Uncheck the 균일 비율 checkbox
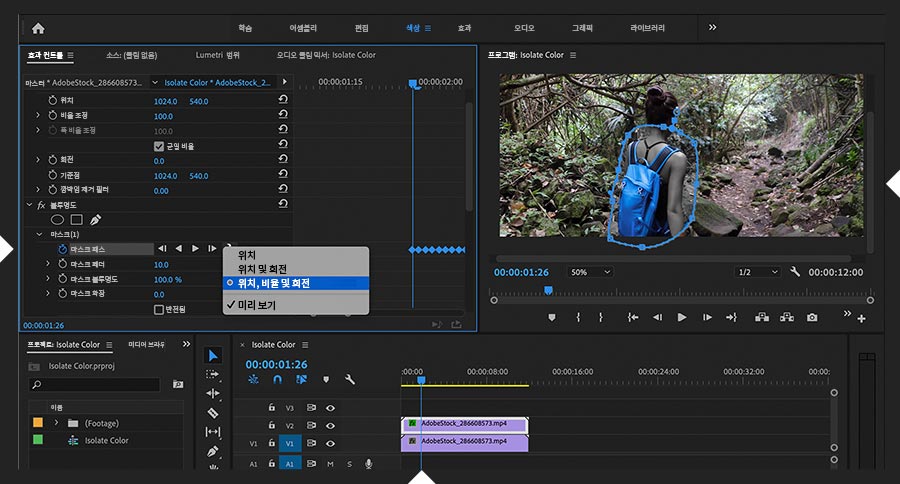 click(x=159, y=146)
